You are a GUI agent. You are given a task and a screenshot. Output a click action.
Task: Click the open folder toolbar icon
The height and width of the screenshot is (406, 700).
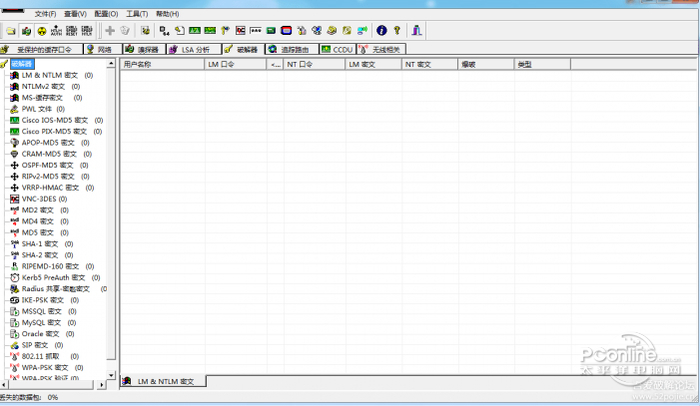coord(10,31)
